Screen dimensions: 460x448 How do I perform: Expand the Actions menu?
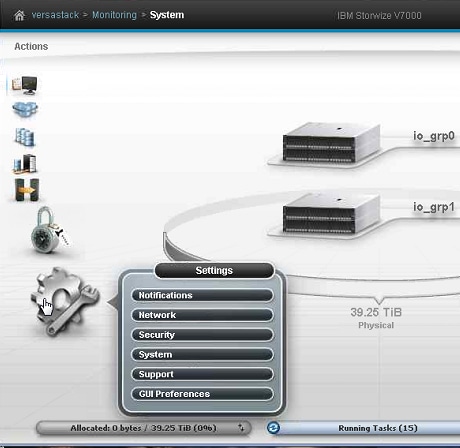pos(31,46)
